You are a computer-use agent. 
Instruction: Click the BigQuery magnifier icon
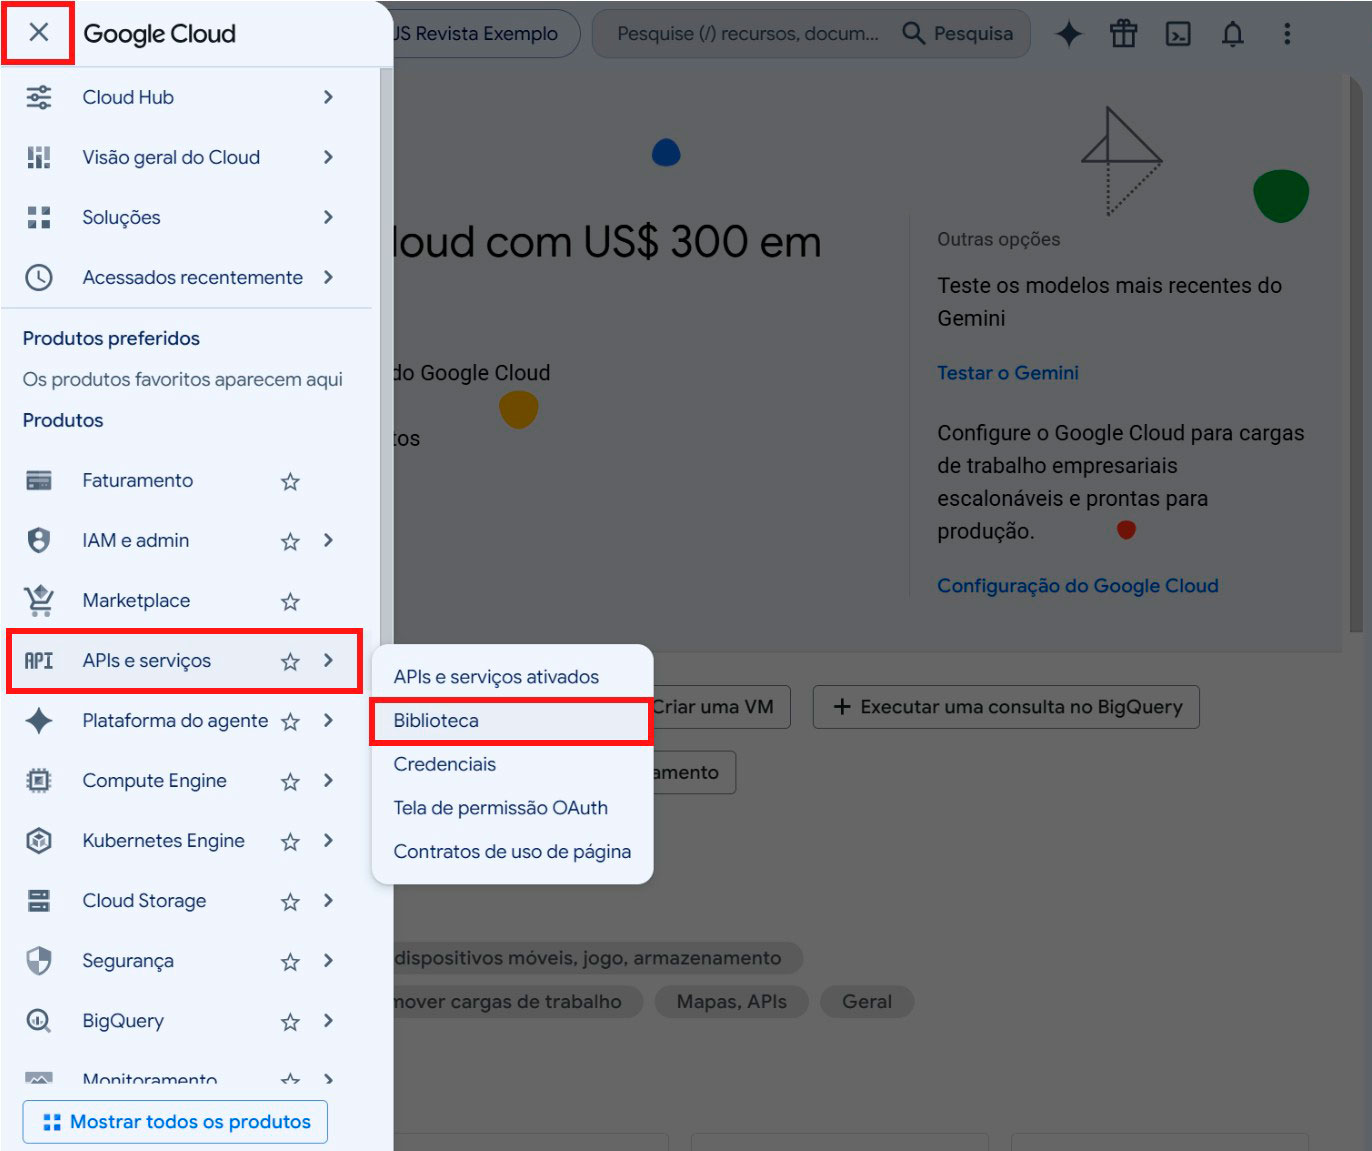pos(39,1021)
